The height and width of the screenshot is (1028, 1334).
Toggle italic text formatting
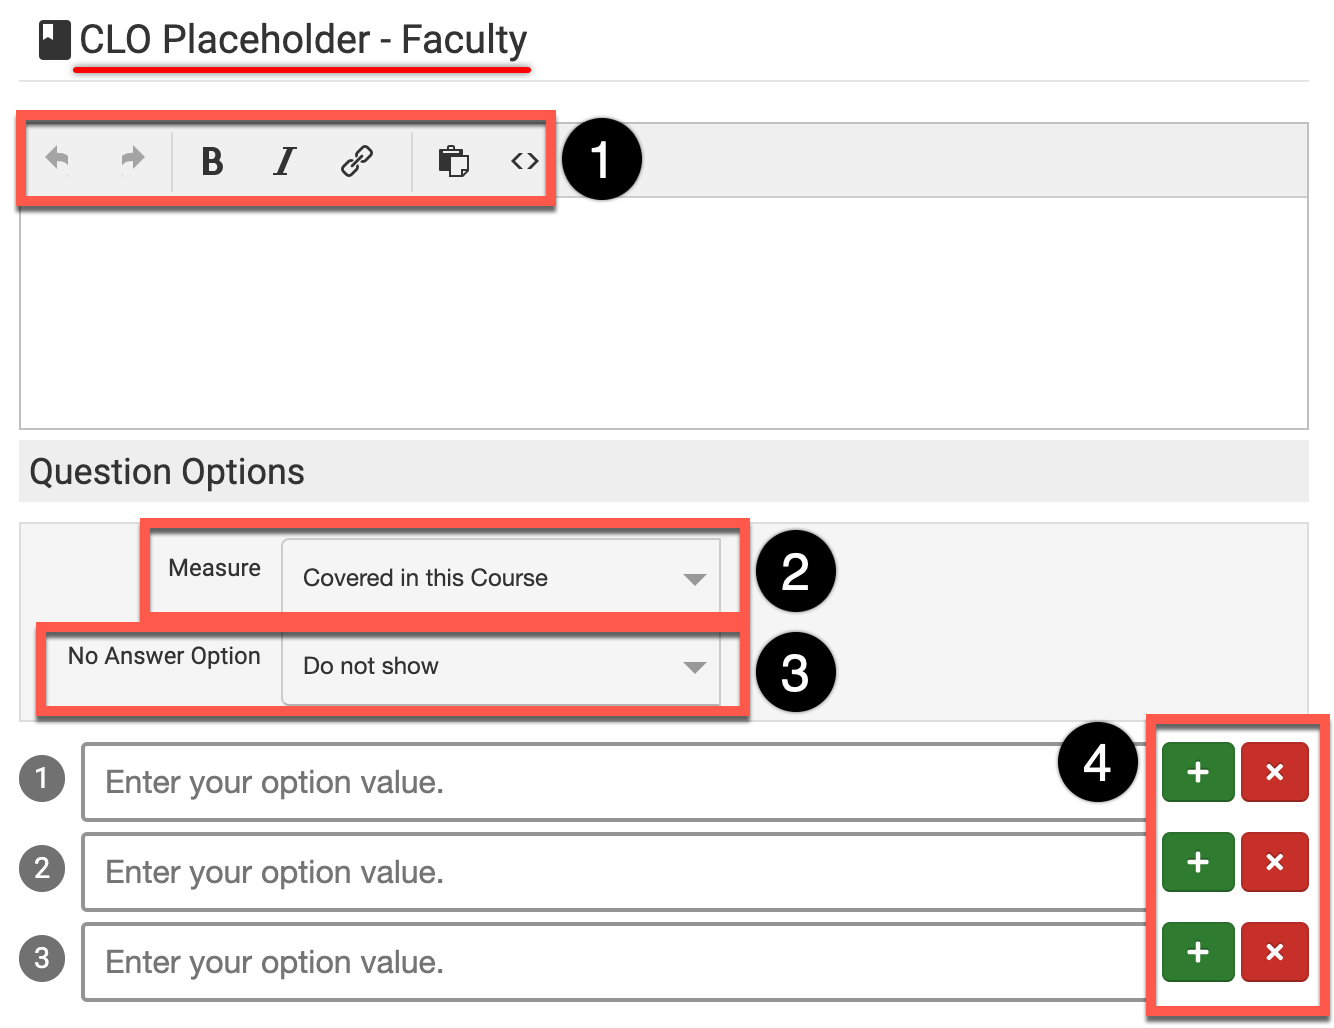point(285,161)
